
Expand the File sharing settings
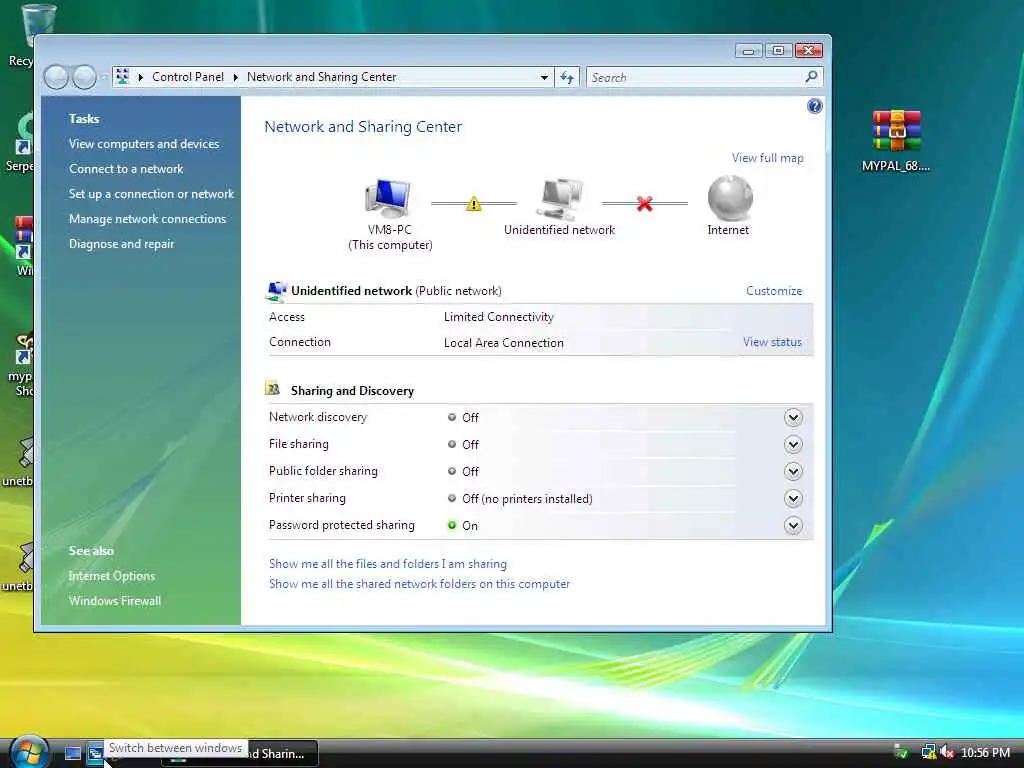(x=793, y=445)
